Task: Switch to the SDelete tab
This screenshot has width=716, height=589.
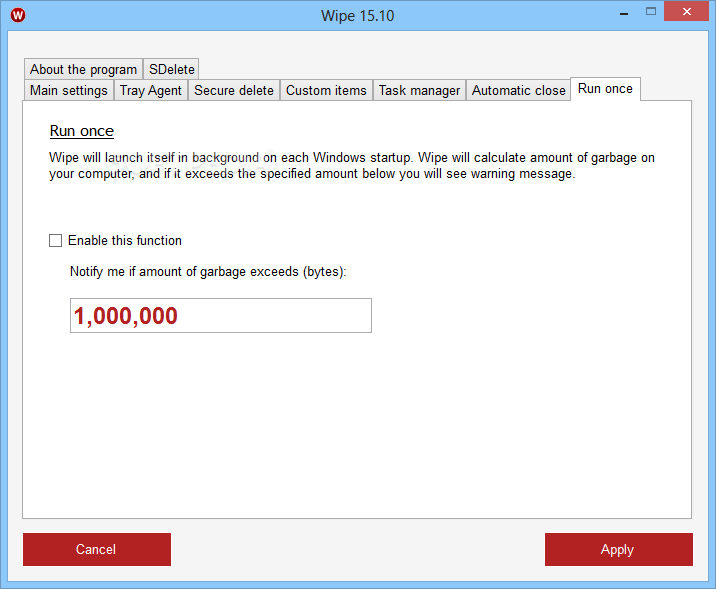Action: click(171, 69)
